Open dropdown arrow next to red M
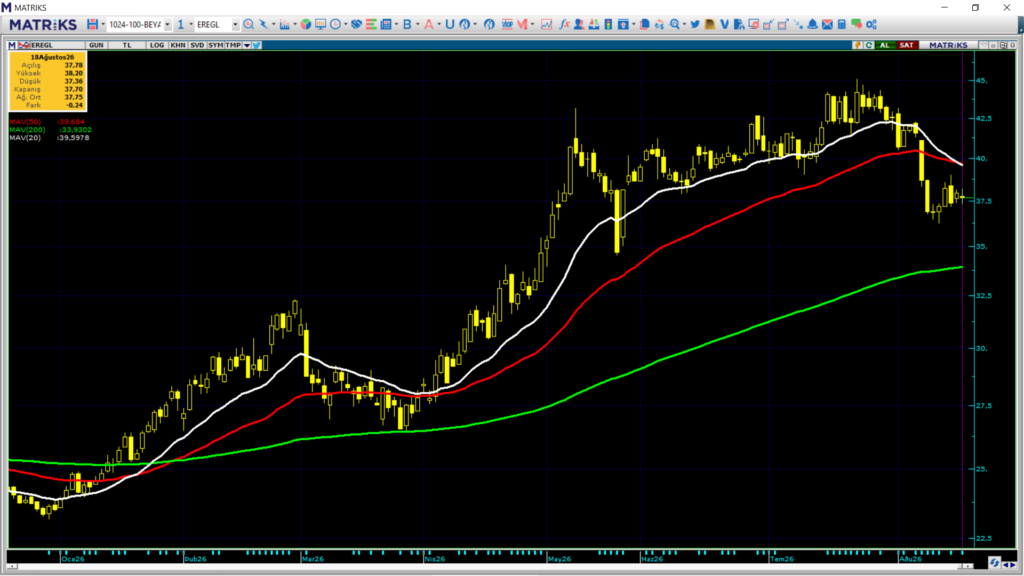 click(532, 24)
